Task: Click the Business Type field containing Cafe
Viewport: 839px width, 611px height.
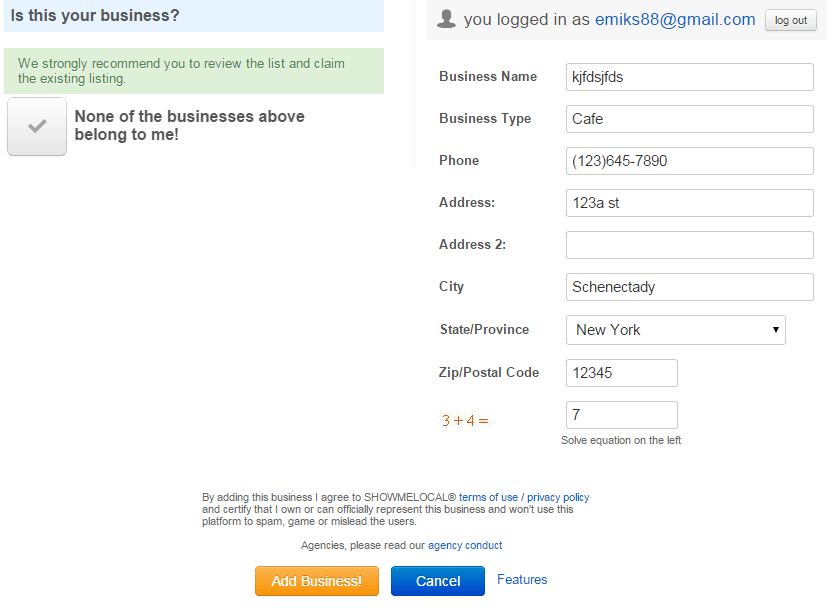Action: pyautogui.click(x=690, y=119)
